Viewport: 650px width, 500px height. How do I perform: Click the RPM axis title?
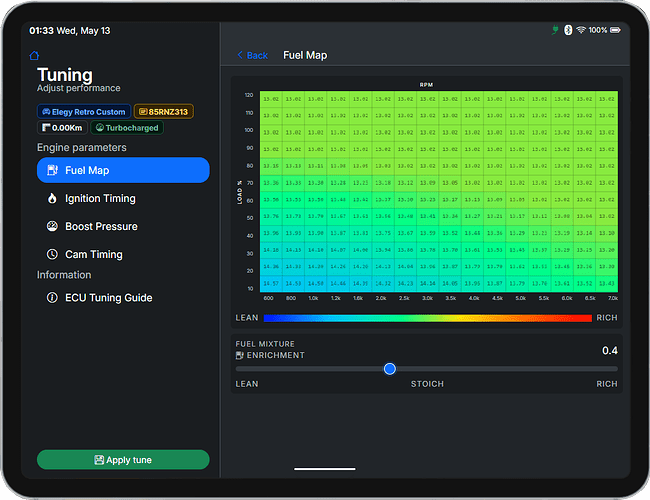(x=426, y=85)
